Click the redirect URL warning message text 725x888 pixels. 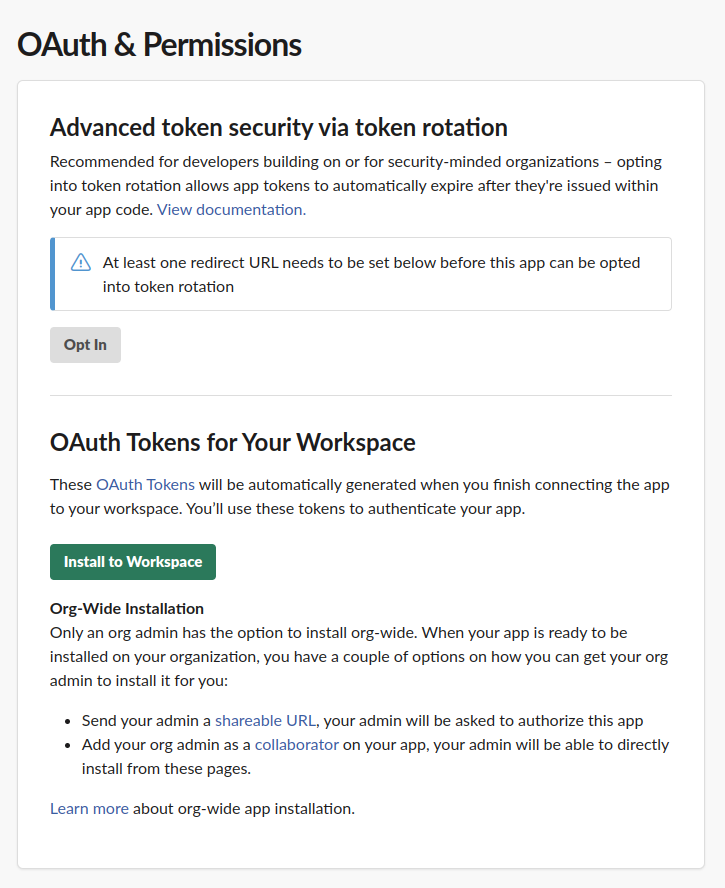tap(372, 275)
